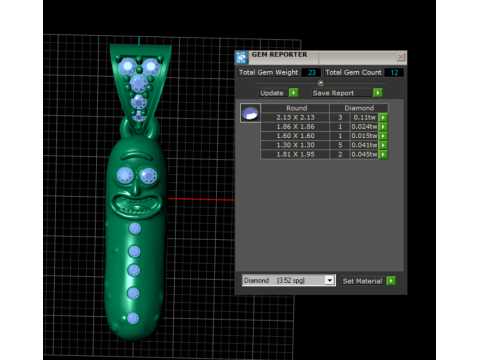
Task: Click the green arrow on the 1.30 X 1.30 row
Action: [x=383, y=145]
